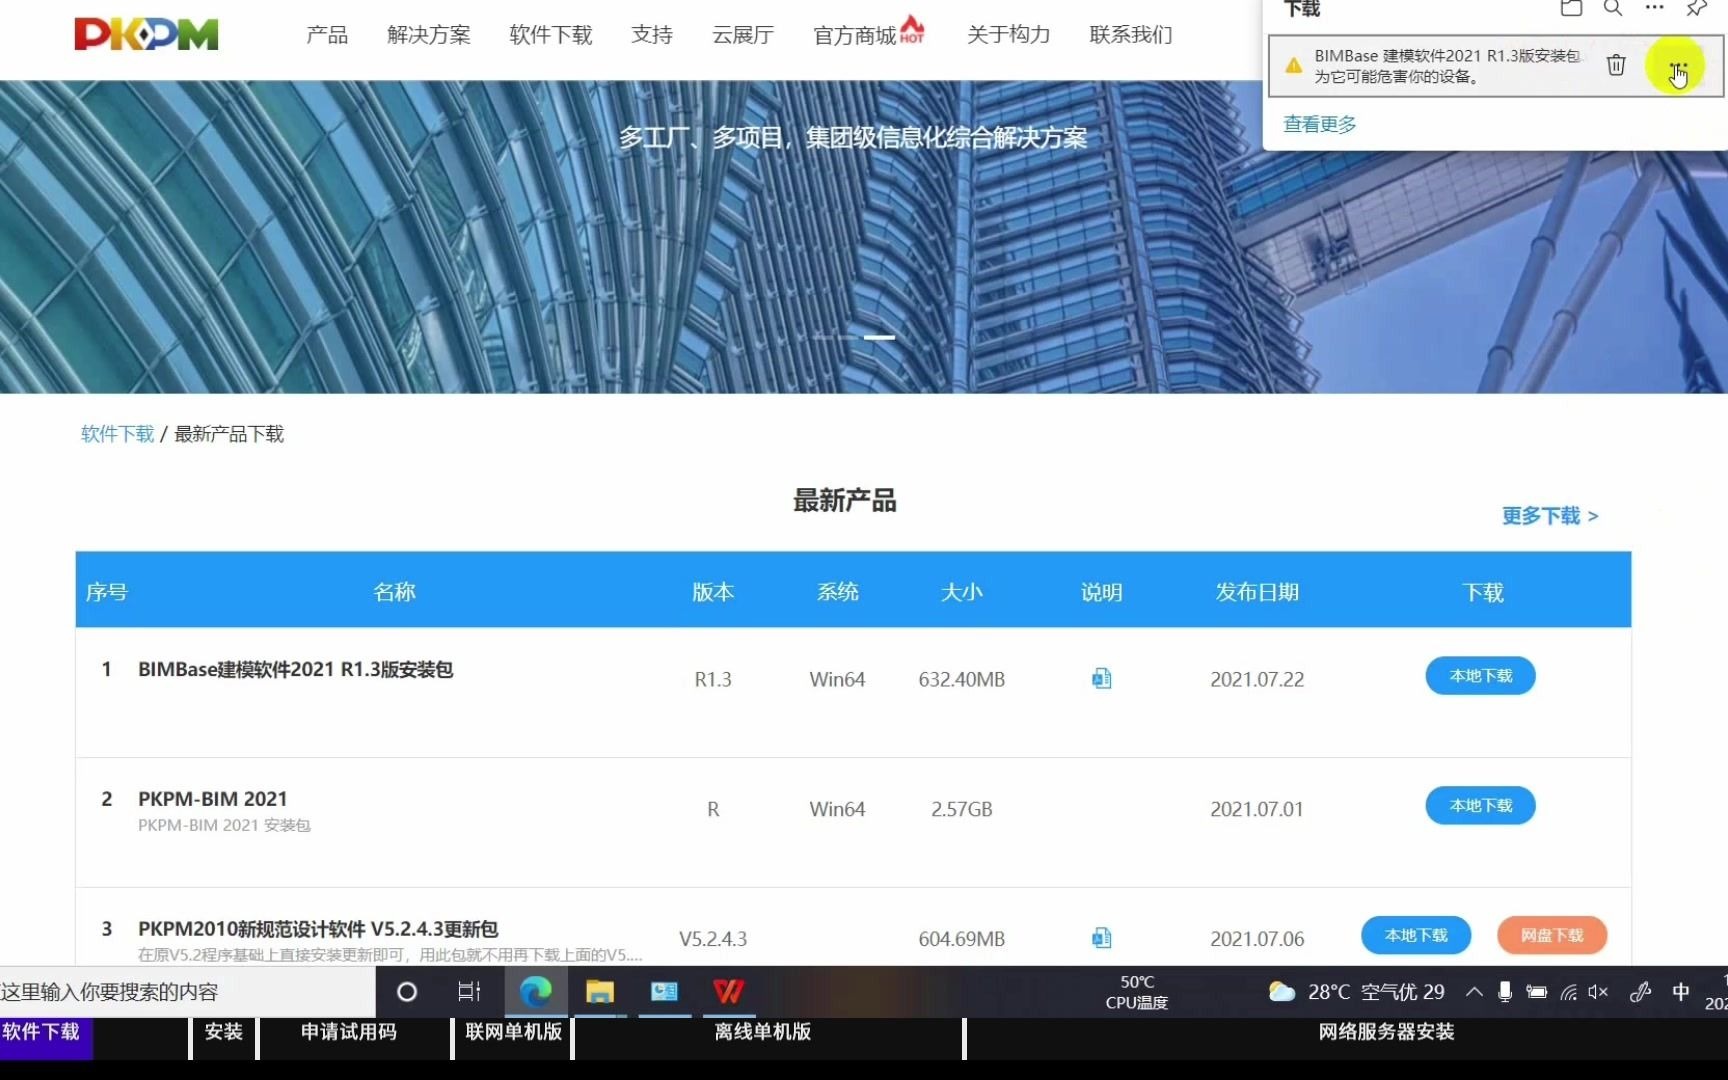This screenshot has height=1080, width=1728.
Task: Click the 更多下载 > link
Action: pos(1550,516)
